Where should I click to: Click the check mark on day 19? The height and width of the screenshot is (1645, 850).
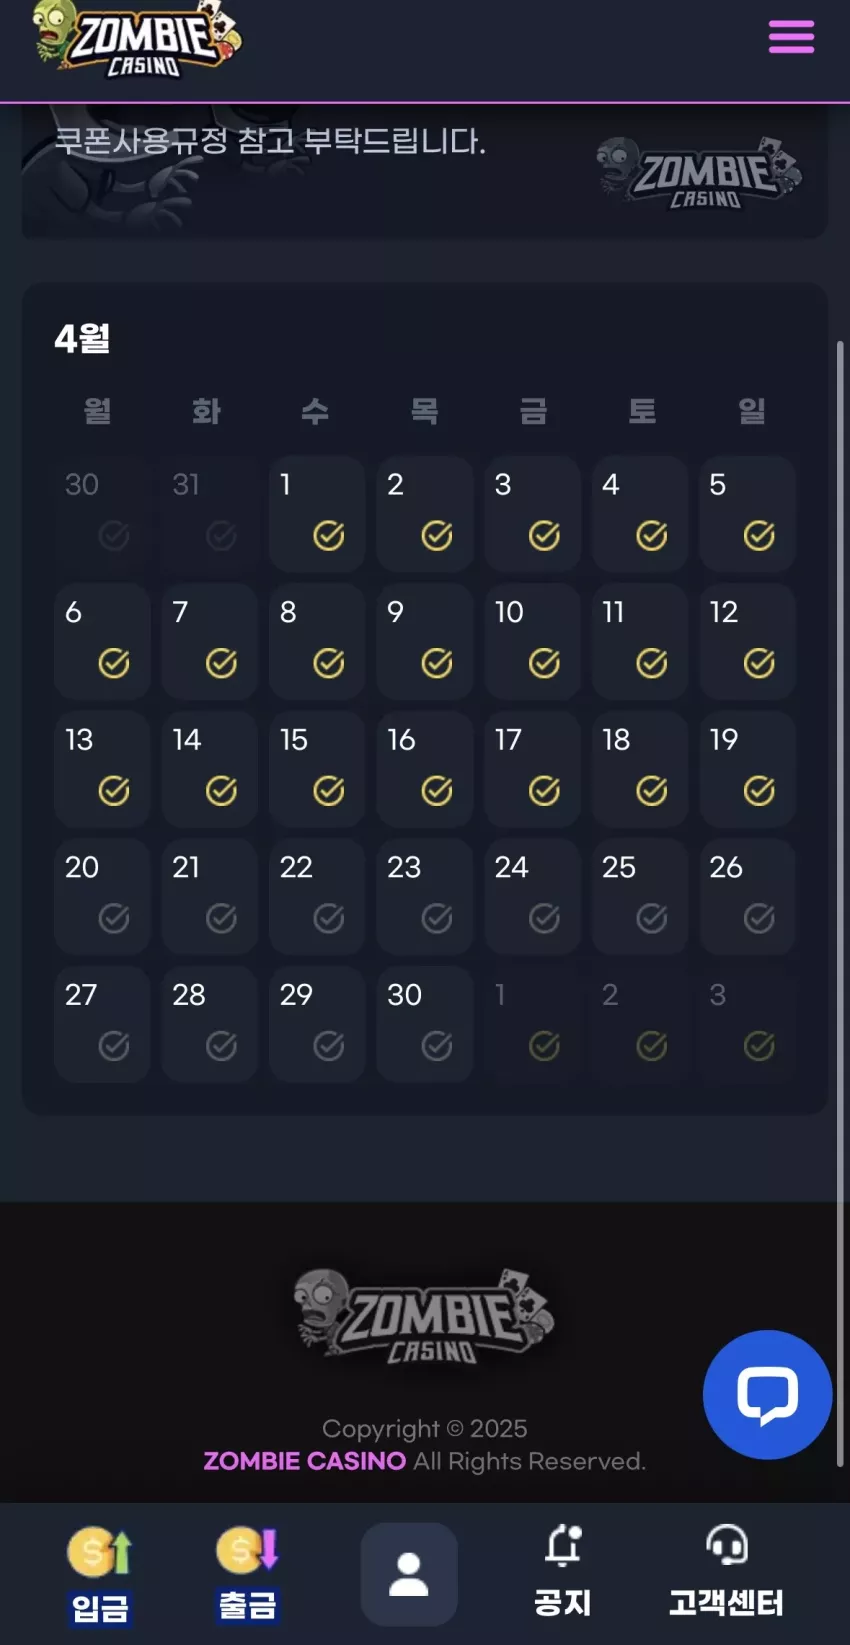[759, 791]
